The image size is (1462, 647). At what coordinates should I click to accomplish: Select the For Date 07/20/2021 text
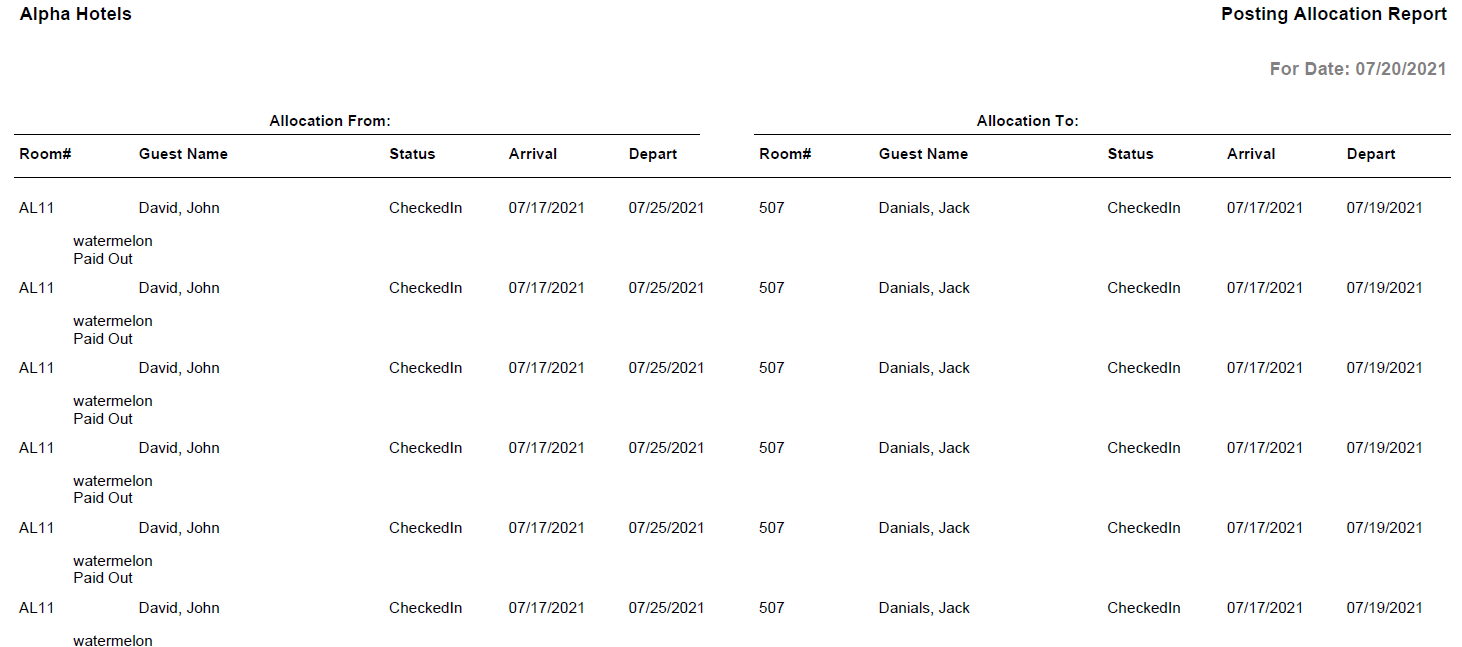click(x=1357, y=69)
